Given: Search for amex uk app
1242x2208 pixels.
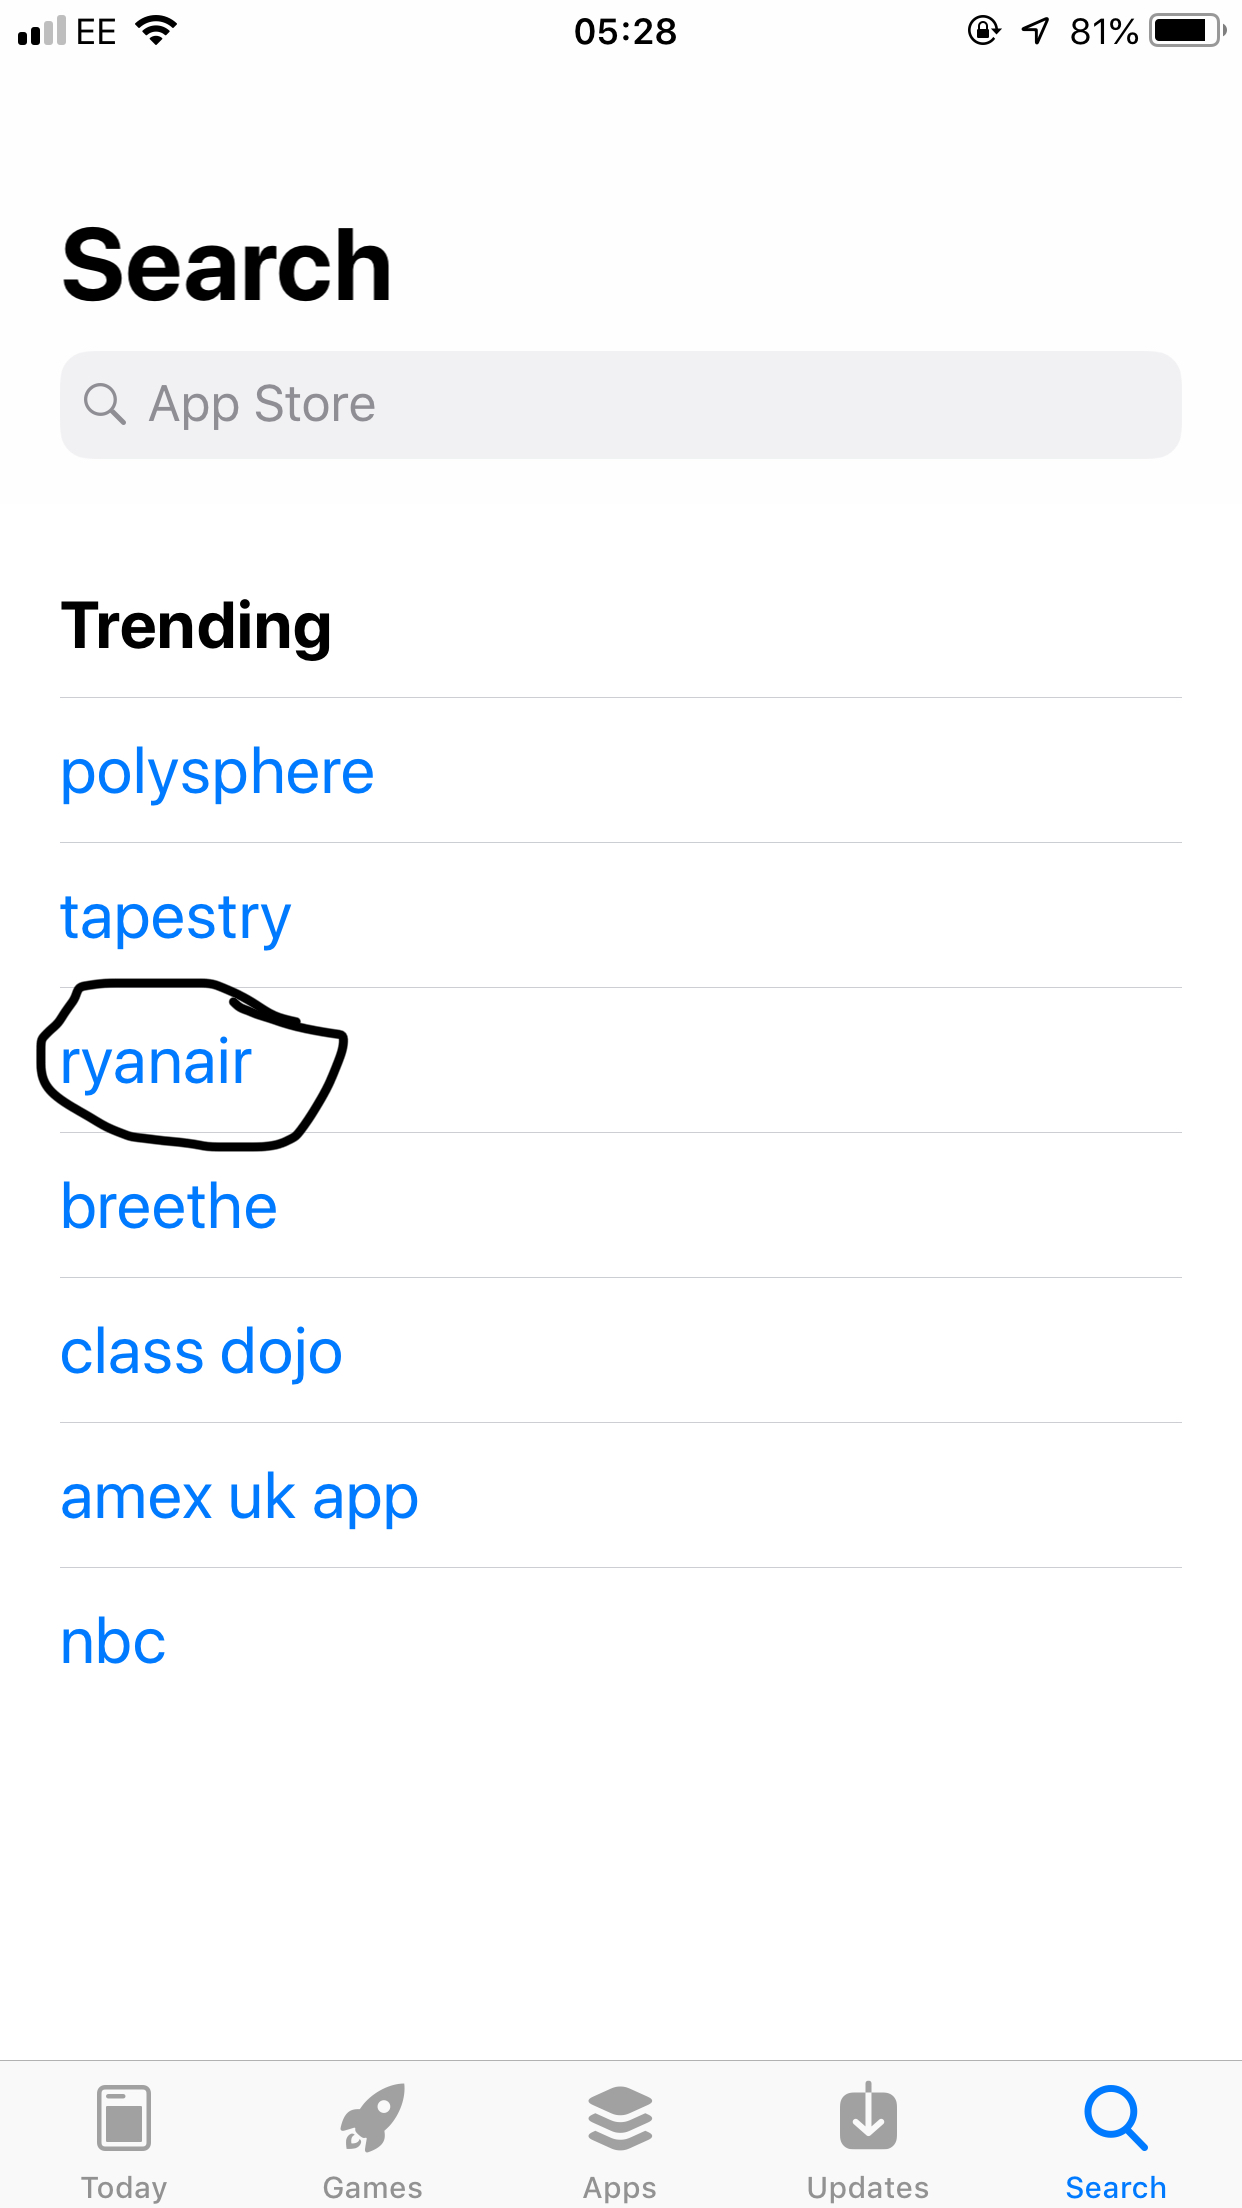Looking at the screenshot, I should pos(239,1497).
